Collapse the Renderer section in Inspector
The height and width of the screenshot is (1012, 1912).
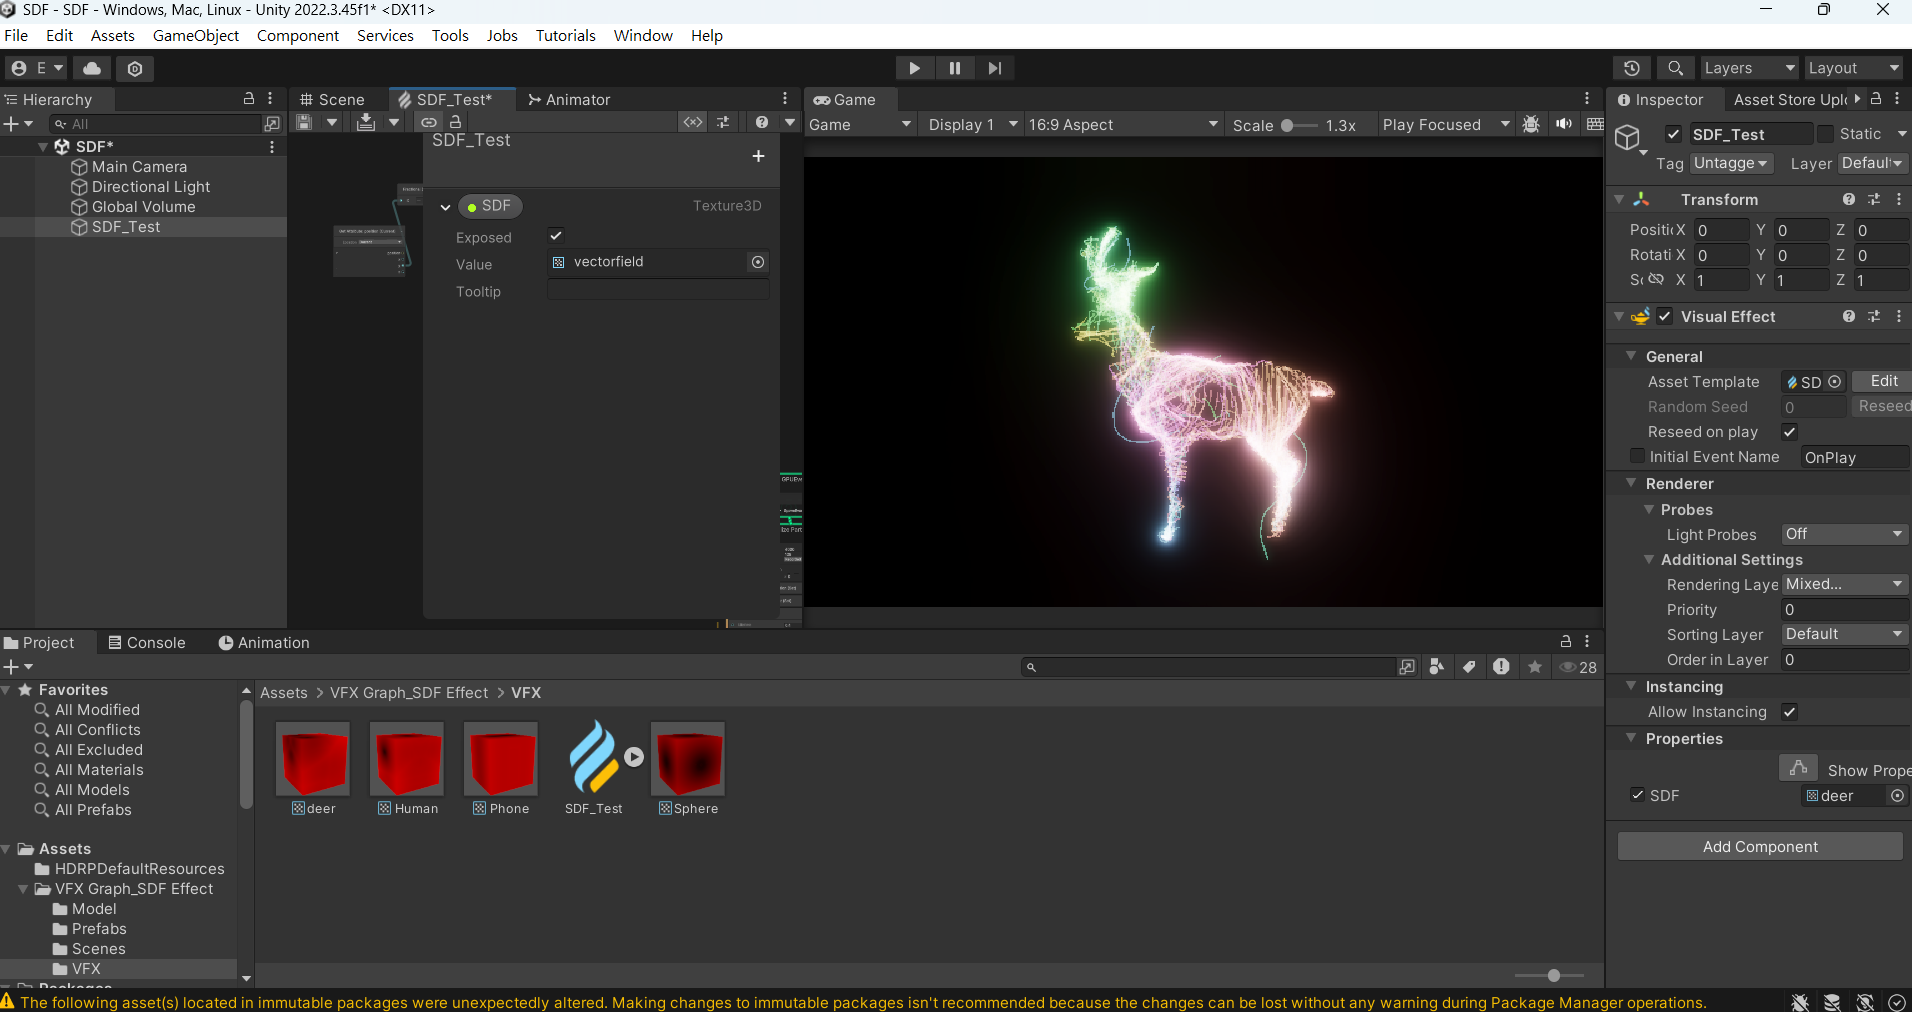[x=1632, y=483]
